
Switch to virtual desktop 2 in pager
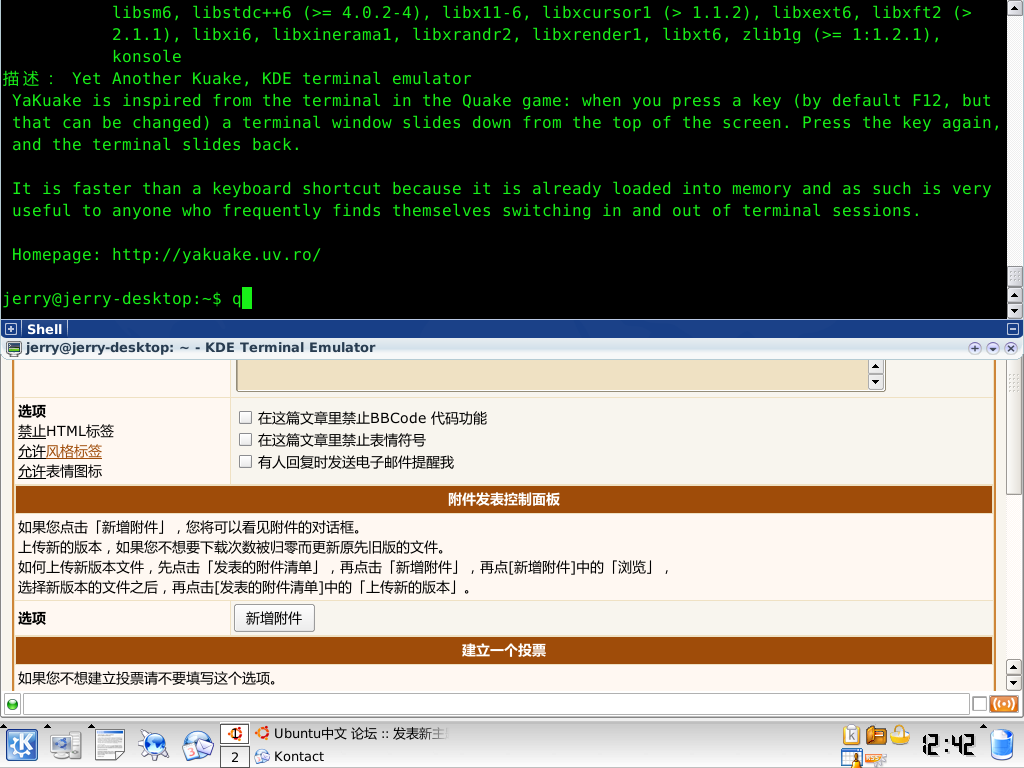234,757
